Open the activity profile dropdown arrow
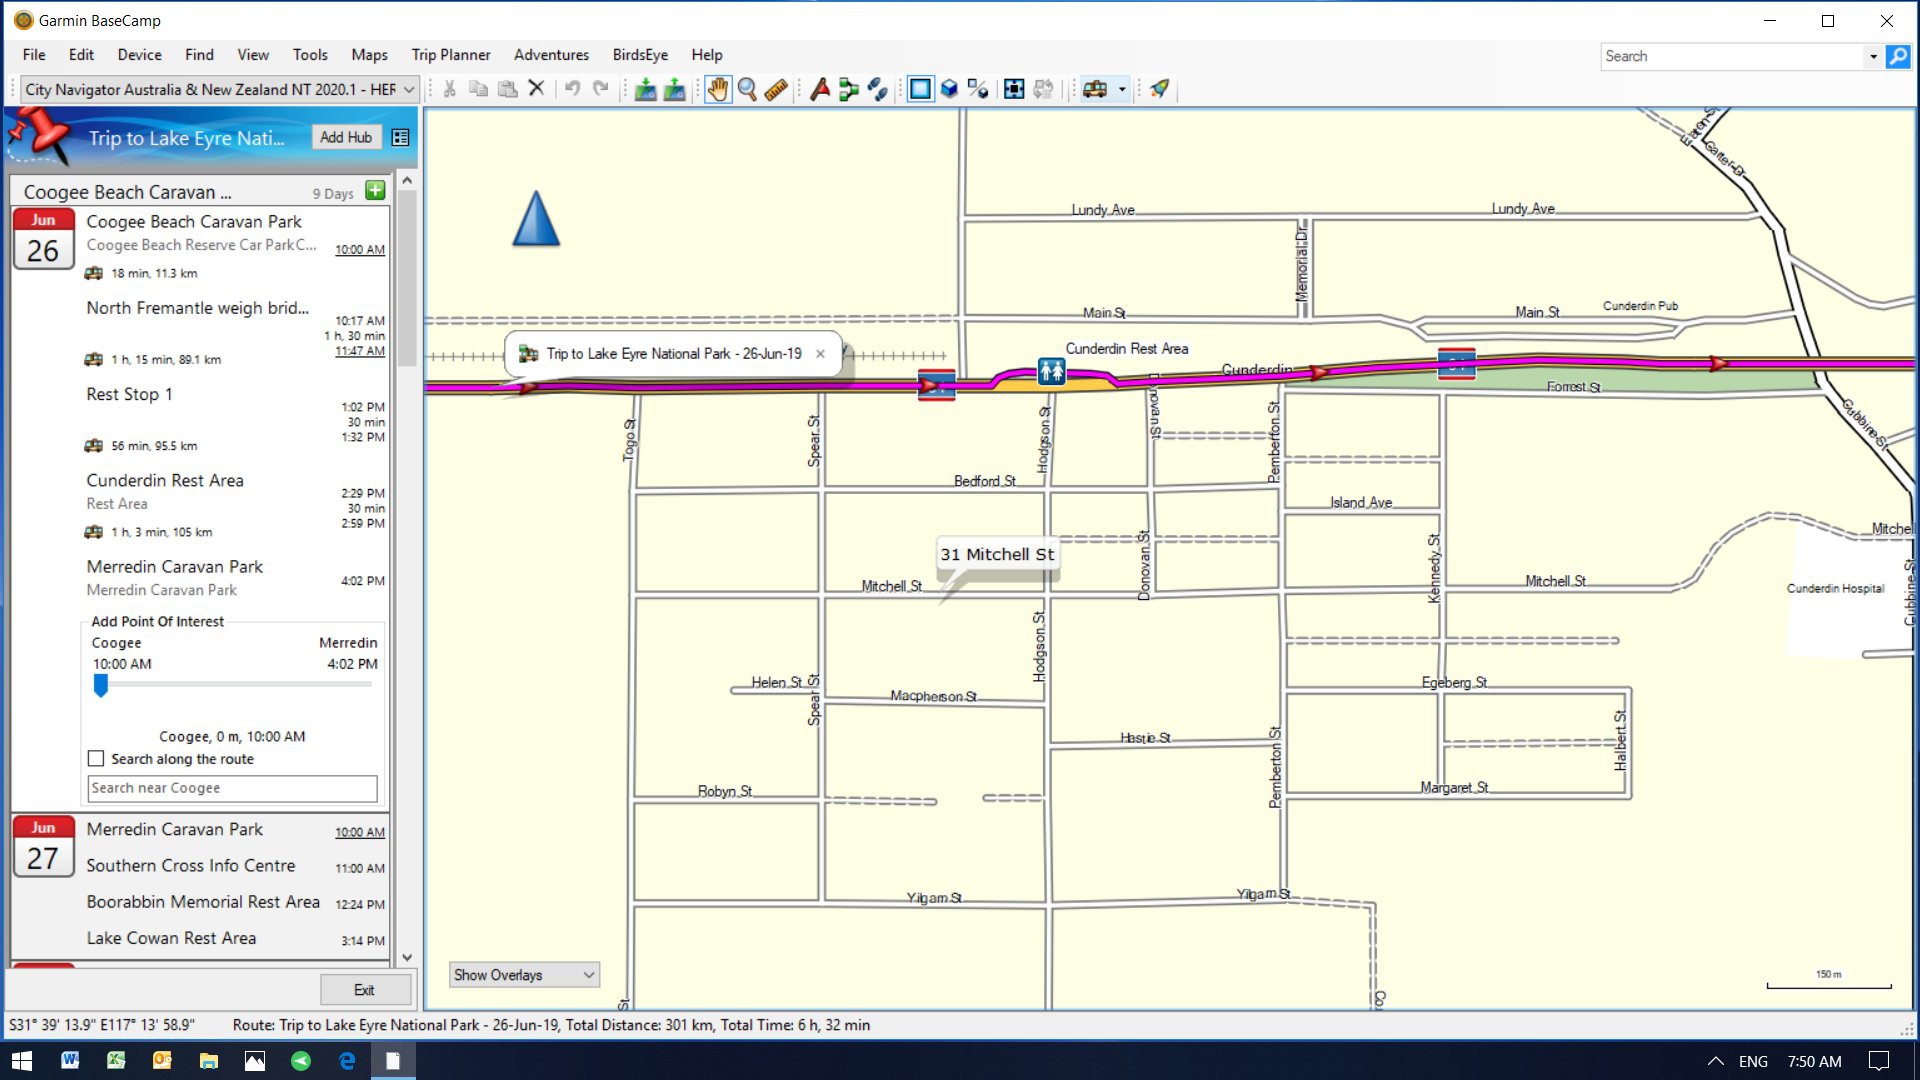 [x=1122, y=89]
